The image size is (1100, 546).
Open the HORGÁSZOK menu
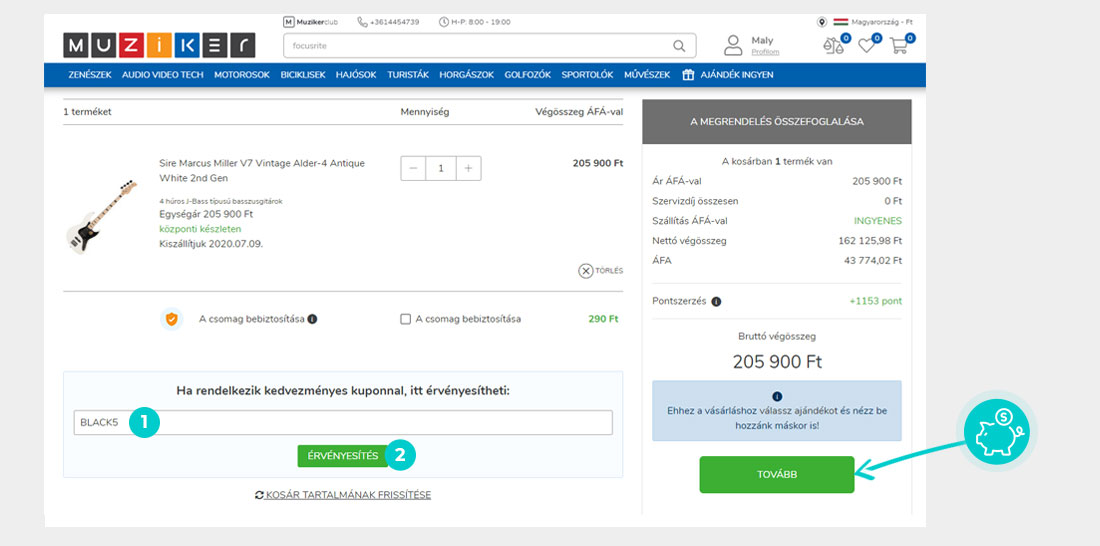467,74
